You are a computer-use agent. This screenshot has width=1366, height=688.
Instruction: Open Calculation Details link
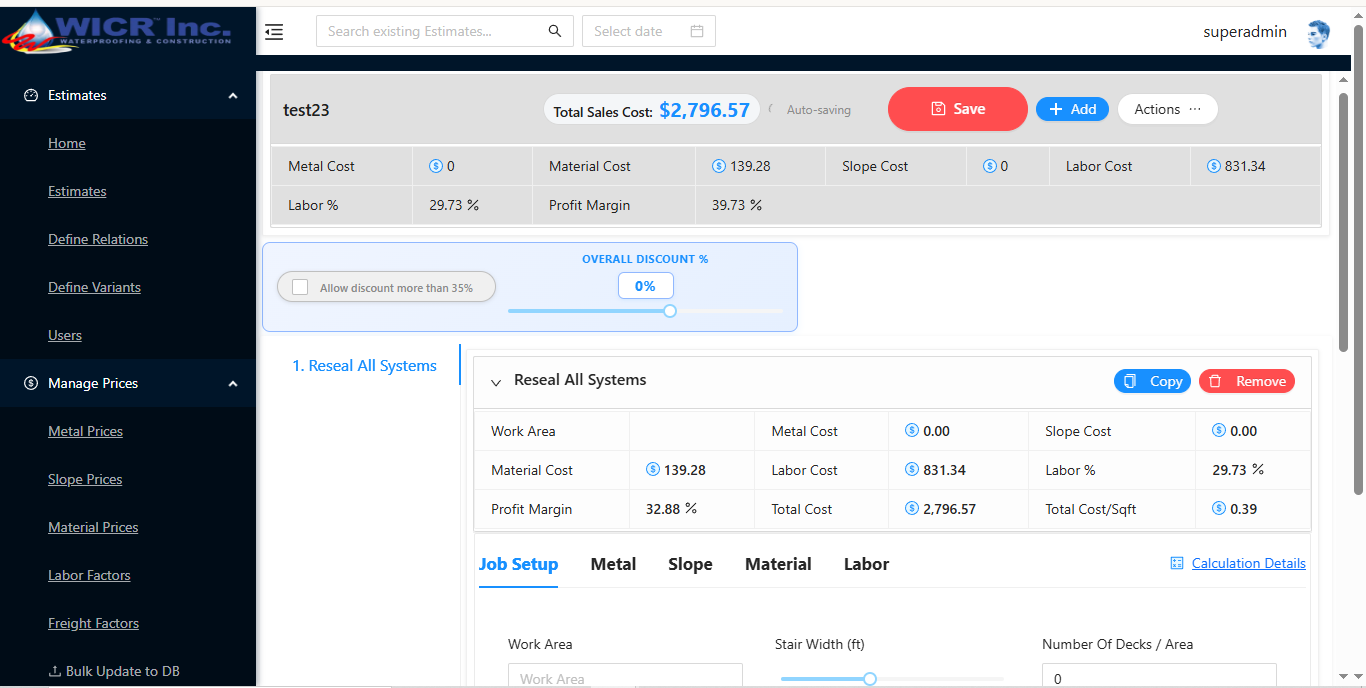pyautogui.click(x=1248, y=564)
